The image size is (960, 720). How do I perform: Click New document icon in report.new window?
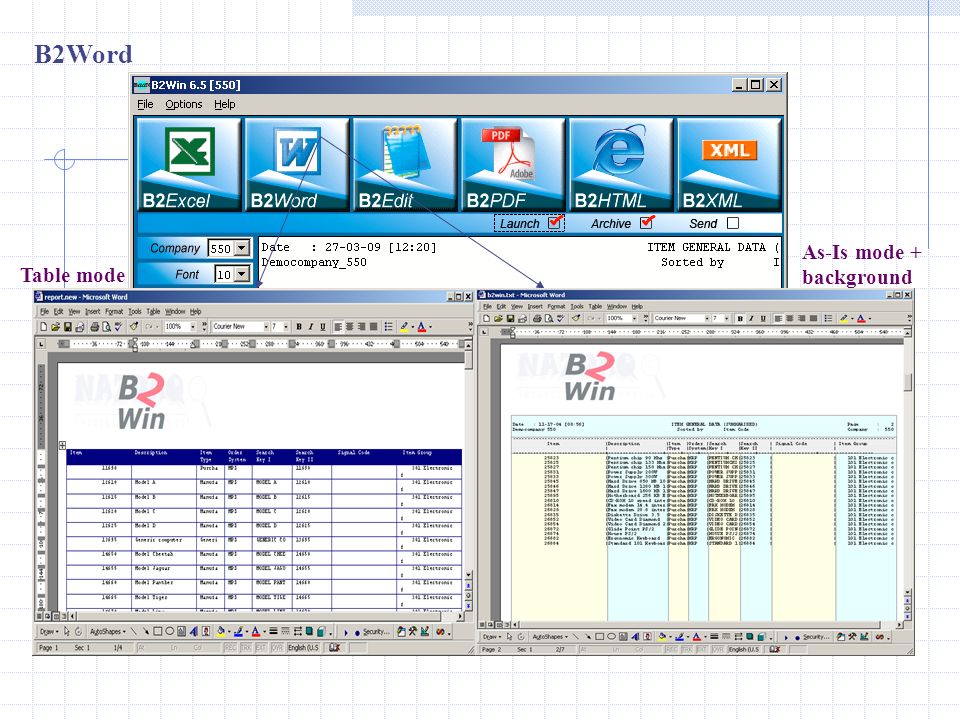click(43, 327)
